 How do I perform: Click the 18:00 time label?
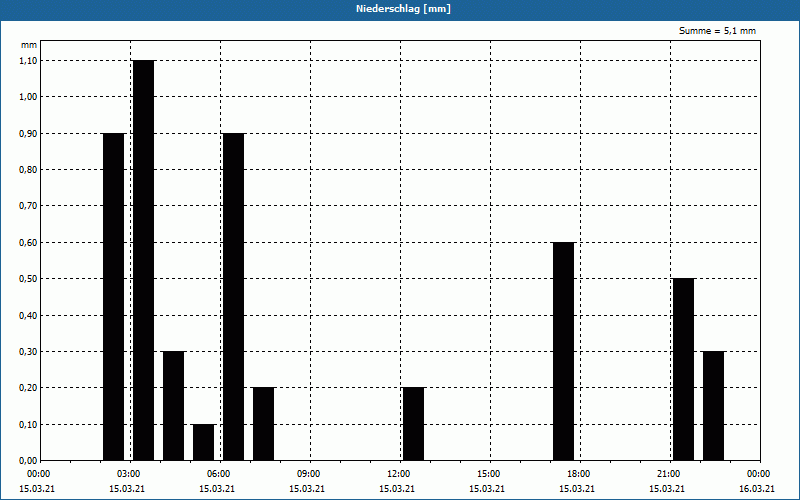580,474
